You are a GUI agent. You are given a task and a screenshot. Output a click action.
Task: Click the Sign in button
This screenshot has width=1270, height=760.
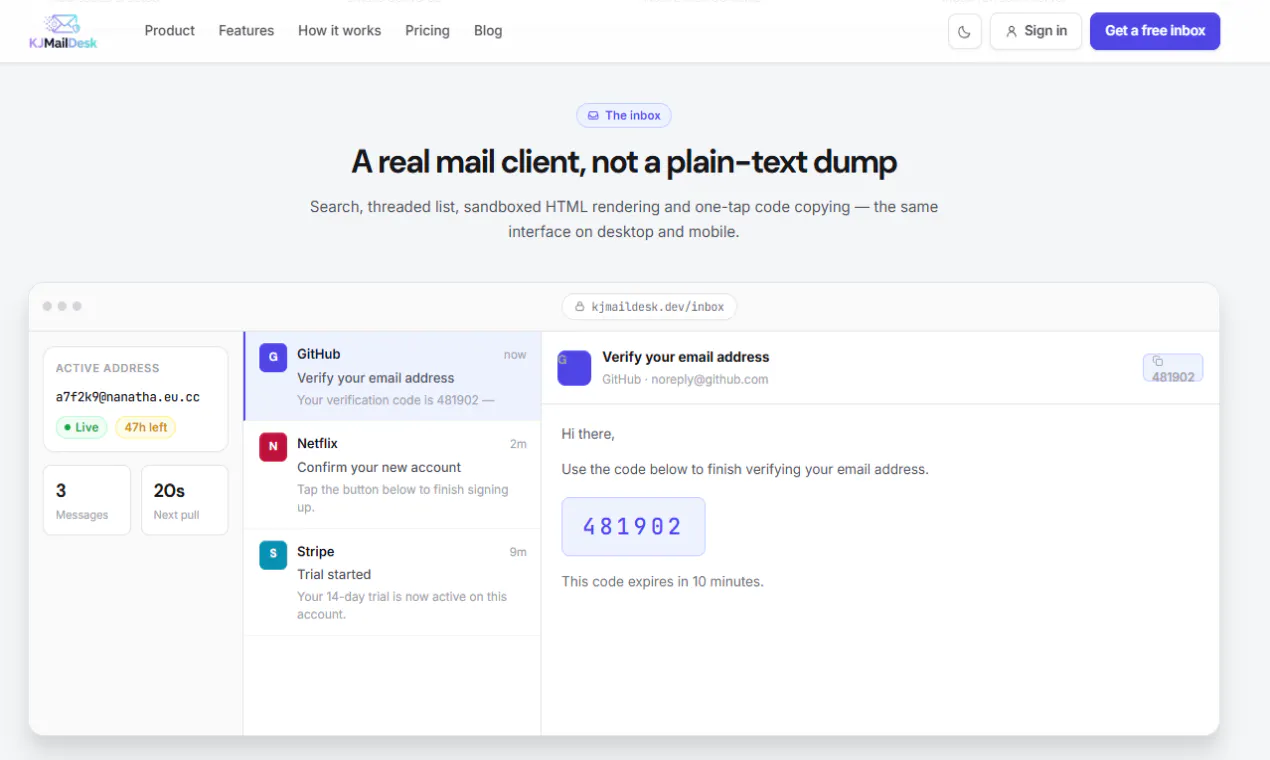coord(1036,31)
